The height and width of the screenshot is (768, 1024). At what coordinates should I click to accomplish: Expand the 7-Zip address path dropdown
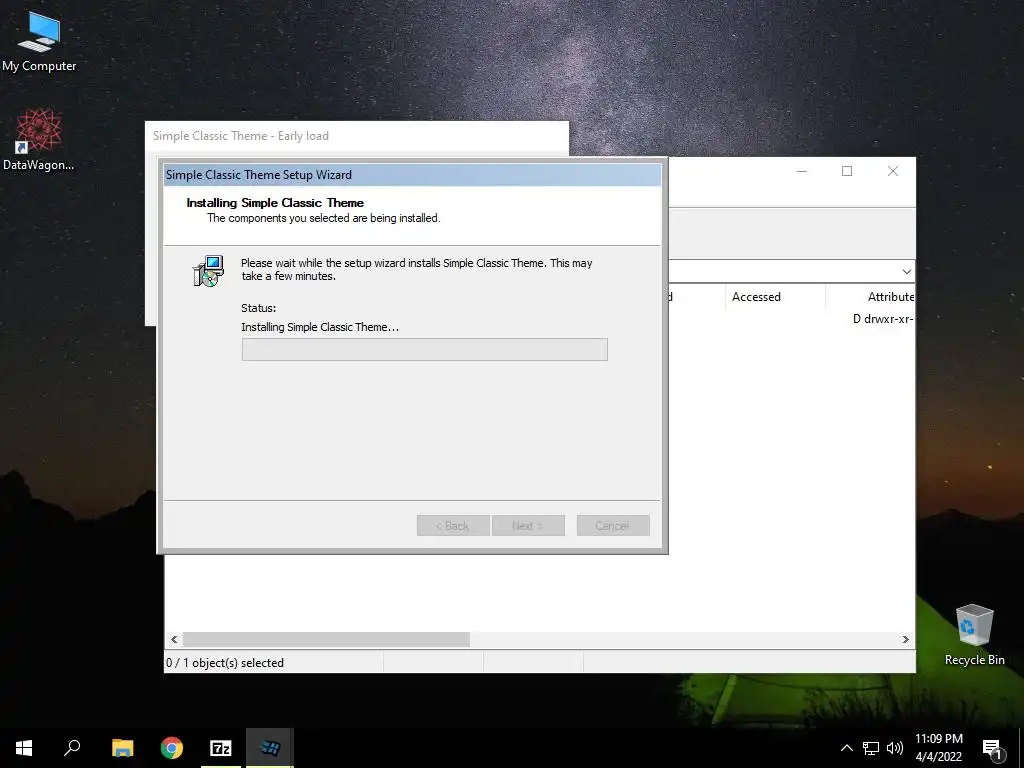point(906,272)
